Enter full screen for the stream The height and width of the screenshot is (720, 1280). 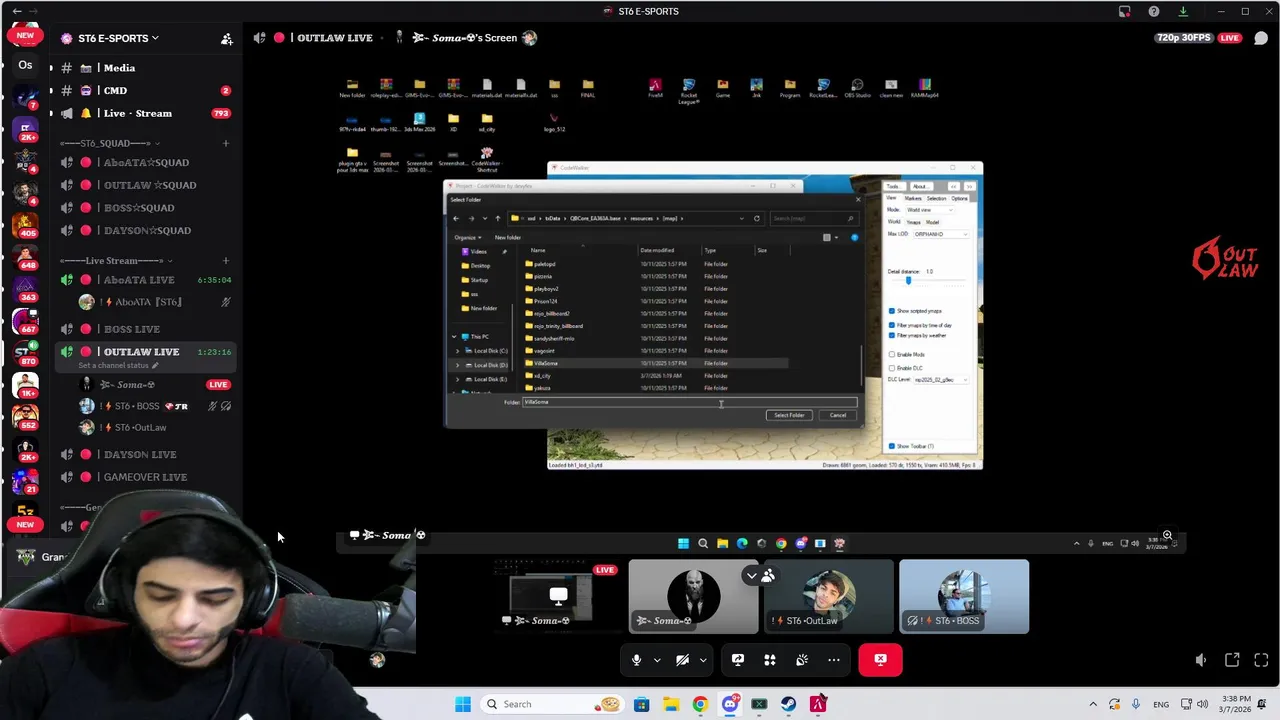[1261, 660]
